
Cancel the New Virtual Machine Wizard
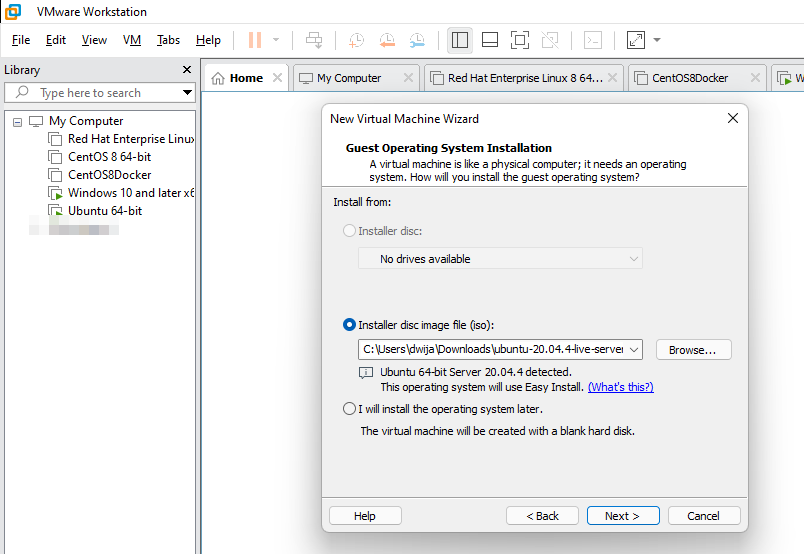704,516
